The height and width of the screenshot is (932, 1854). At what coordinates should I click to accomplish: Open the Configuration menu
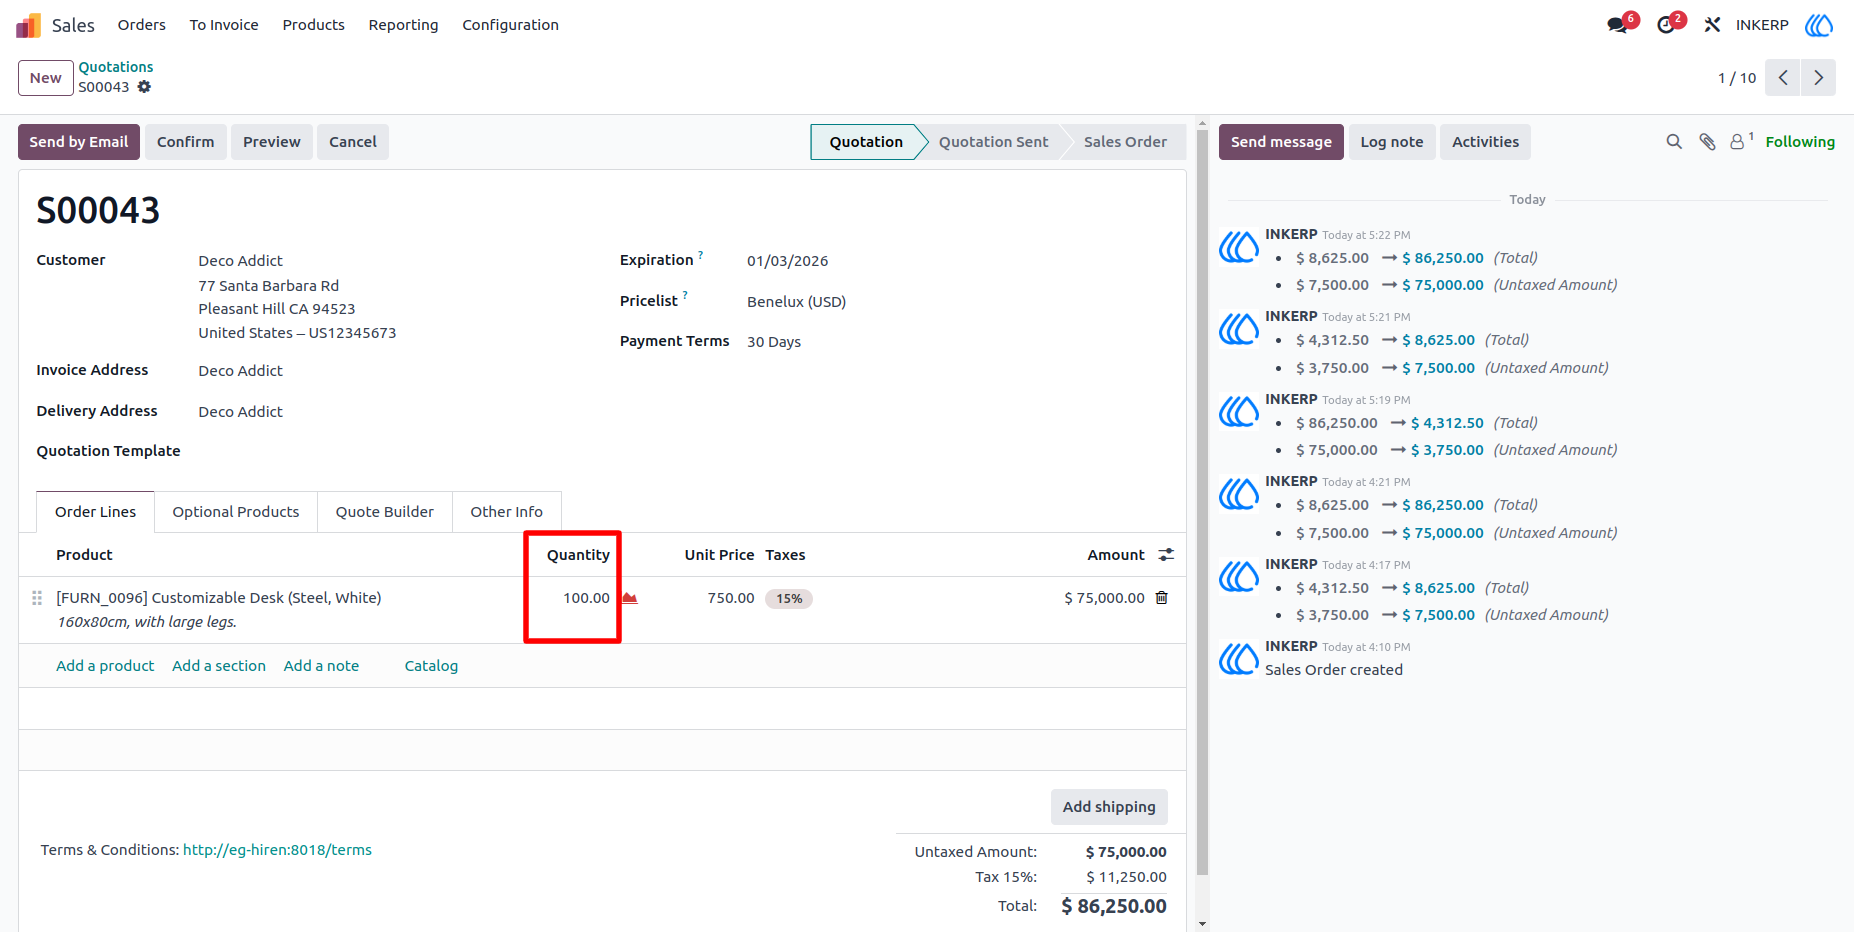(x=510, y=25)
